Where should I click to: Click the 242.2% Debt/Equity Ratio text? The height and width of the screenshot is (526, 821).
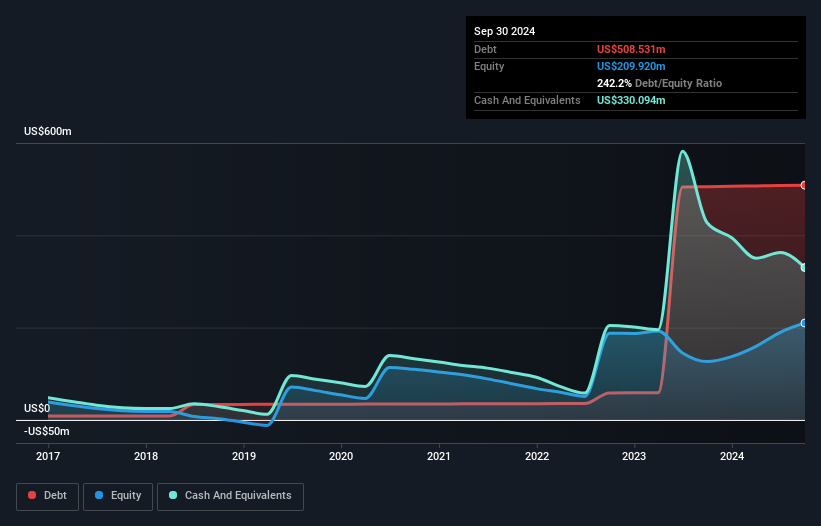(659, 83)
